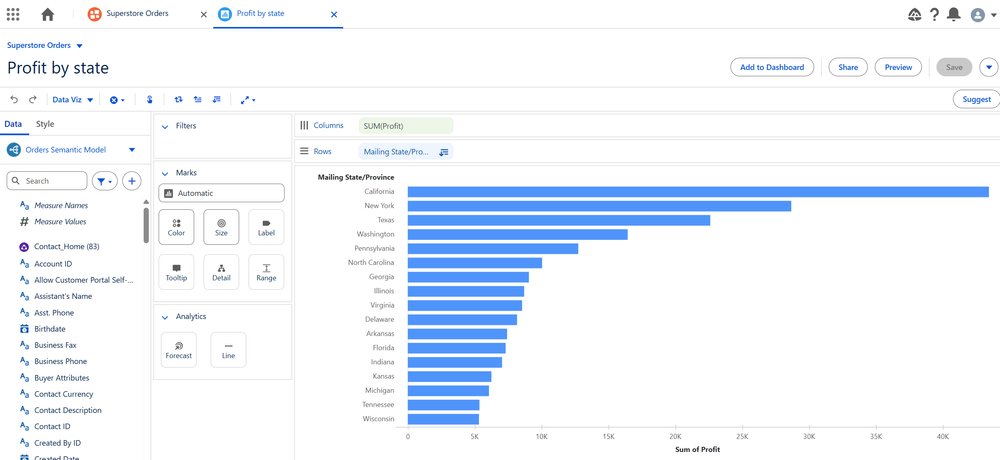Open the dropdown arrow beside Save

point(989,67)
